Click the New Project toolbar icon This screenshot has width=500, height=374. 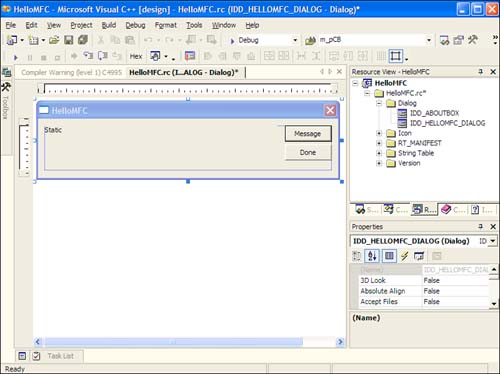(x=12, y=40)
